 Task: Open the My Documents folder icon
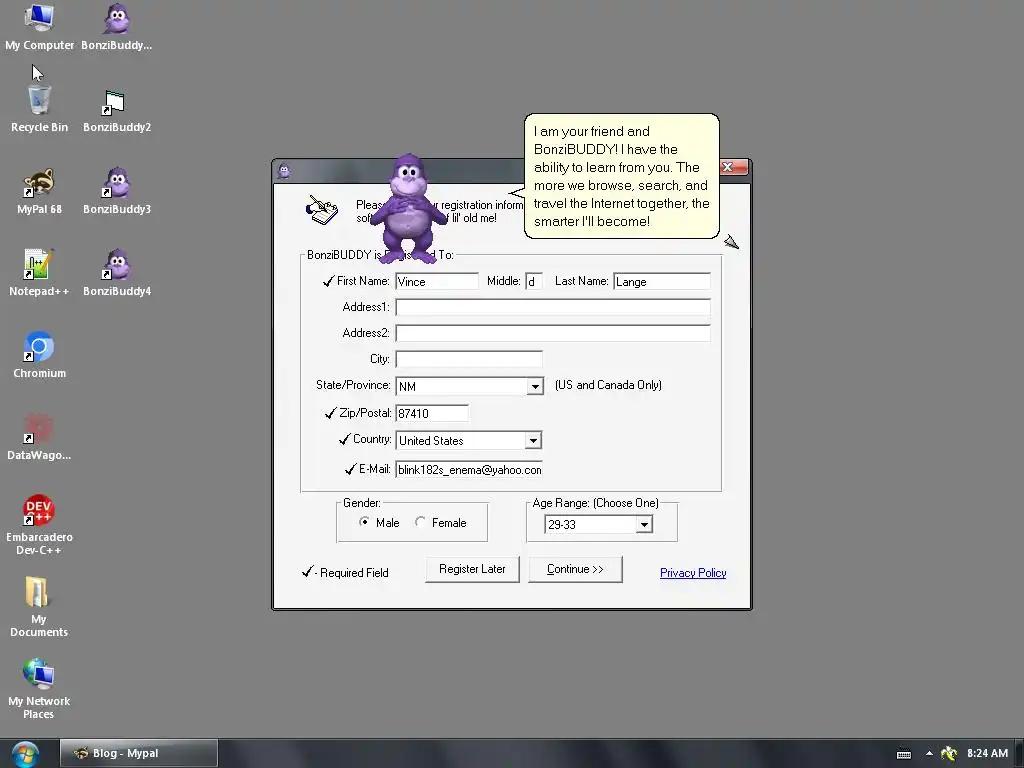coord(39,607)
